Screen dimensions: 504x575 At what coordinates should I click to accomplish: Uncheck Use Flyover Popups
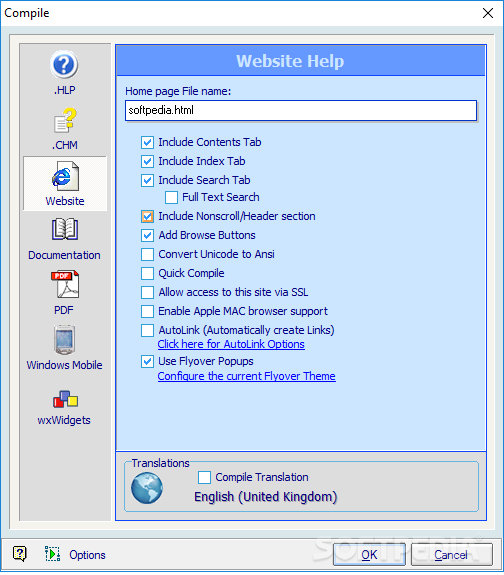147,362
